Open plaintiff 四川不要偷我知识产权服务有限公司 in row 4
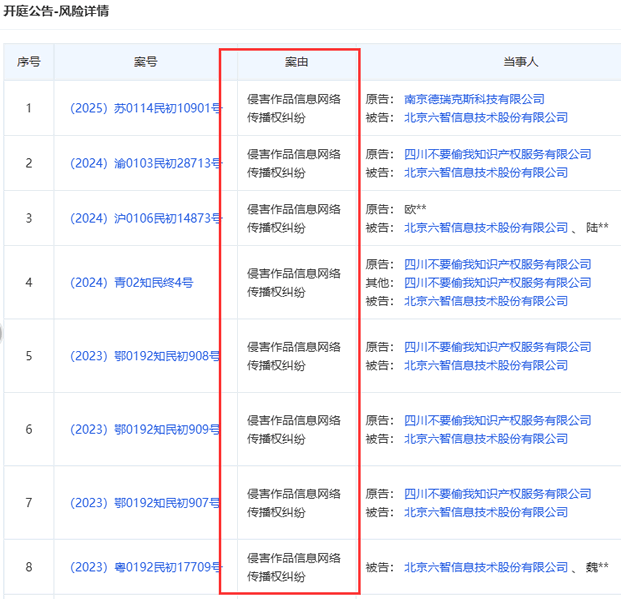 (x=497, y=264)
